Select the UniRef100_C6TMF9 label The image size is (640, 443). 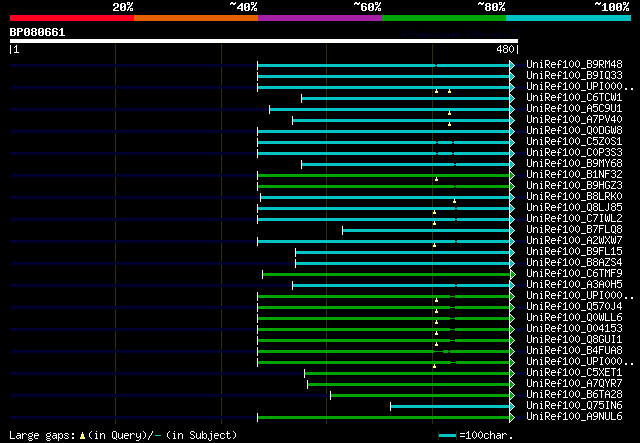click(x=574, y=274)
